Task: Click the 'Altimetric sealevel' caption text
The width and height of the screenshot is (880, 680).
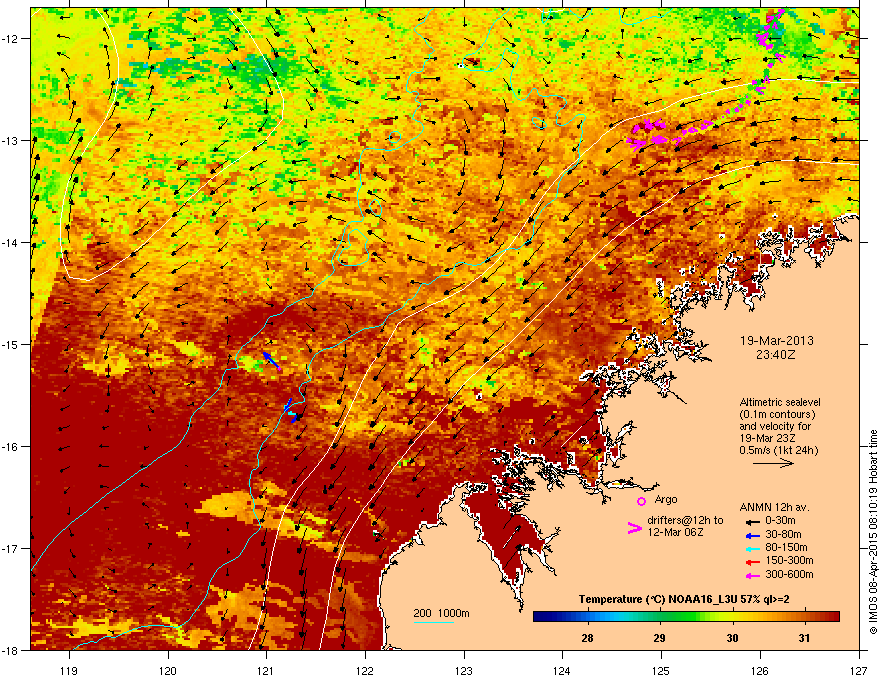Action: [780, 402]
